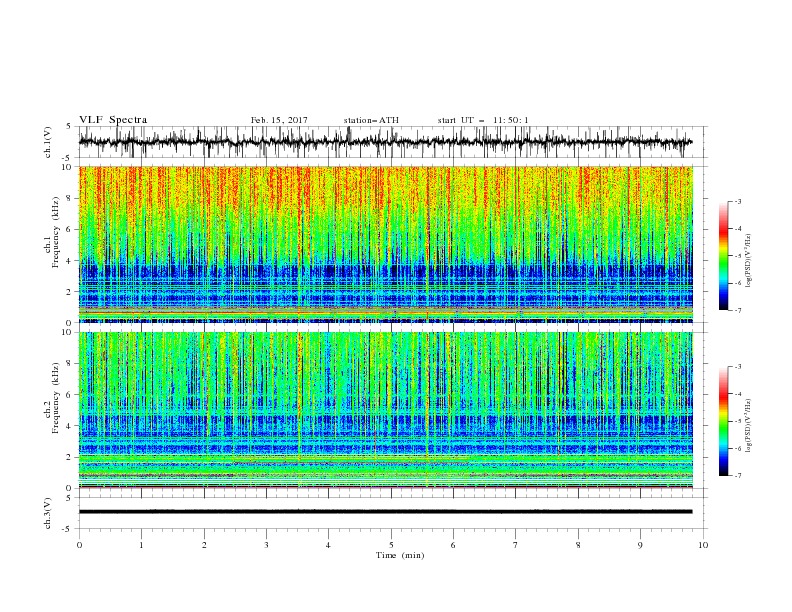The height and width of the screenshot is (612, 792).
Task: Click the "-6" value on the lower colorbar
Action: [x=738, y=448]
